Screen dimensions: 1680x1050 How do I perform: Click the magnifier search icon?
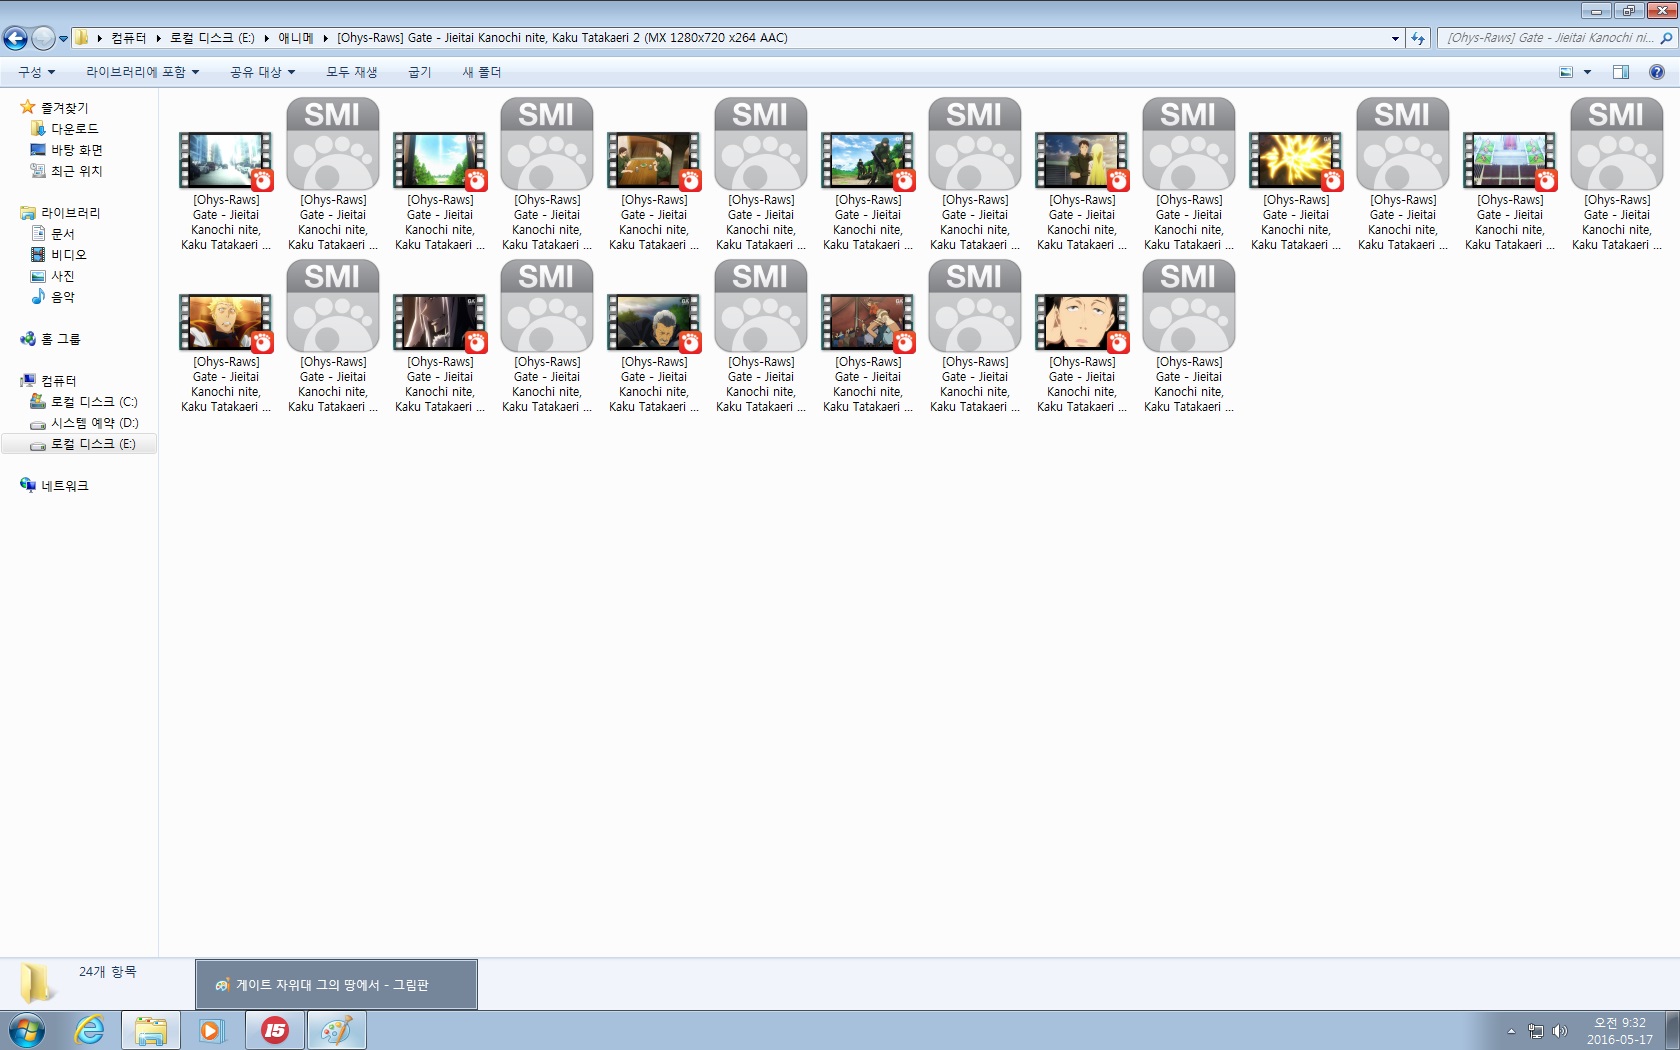click(1666, 38)
